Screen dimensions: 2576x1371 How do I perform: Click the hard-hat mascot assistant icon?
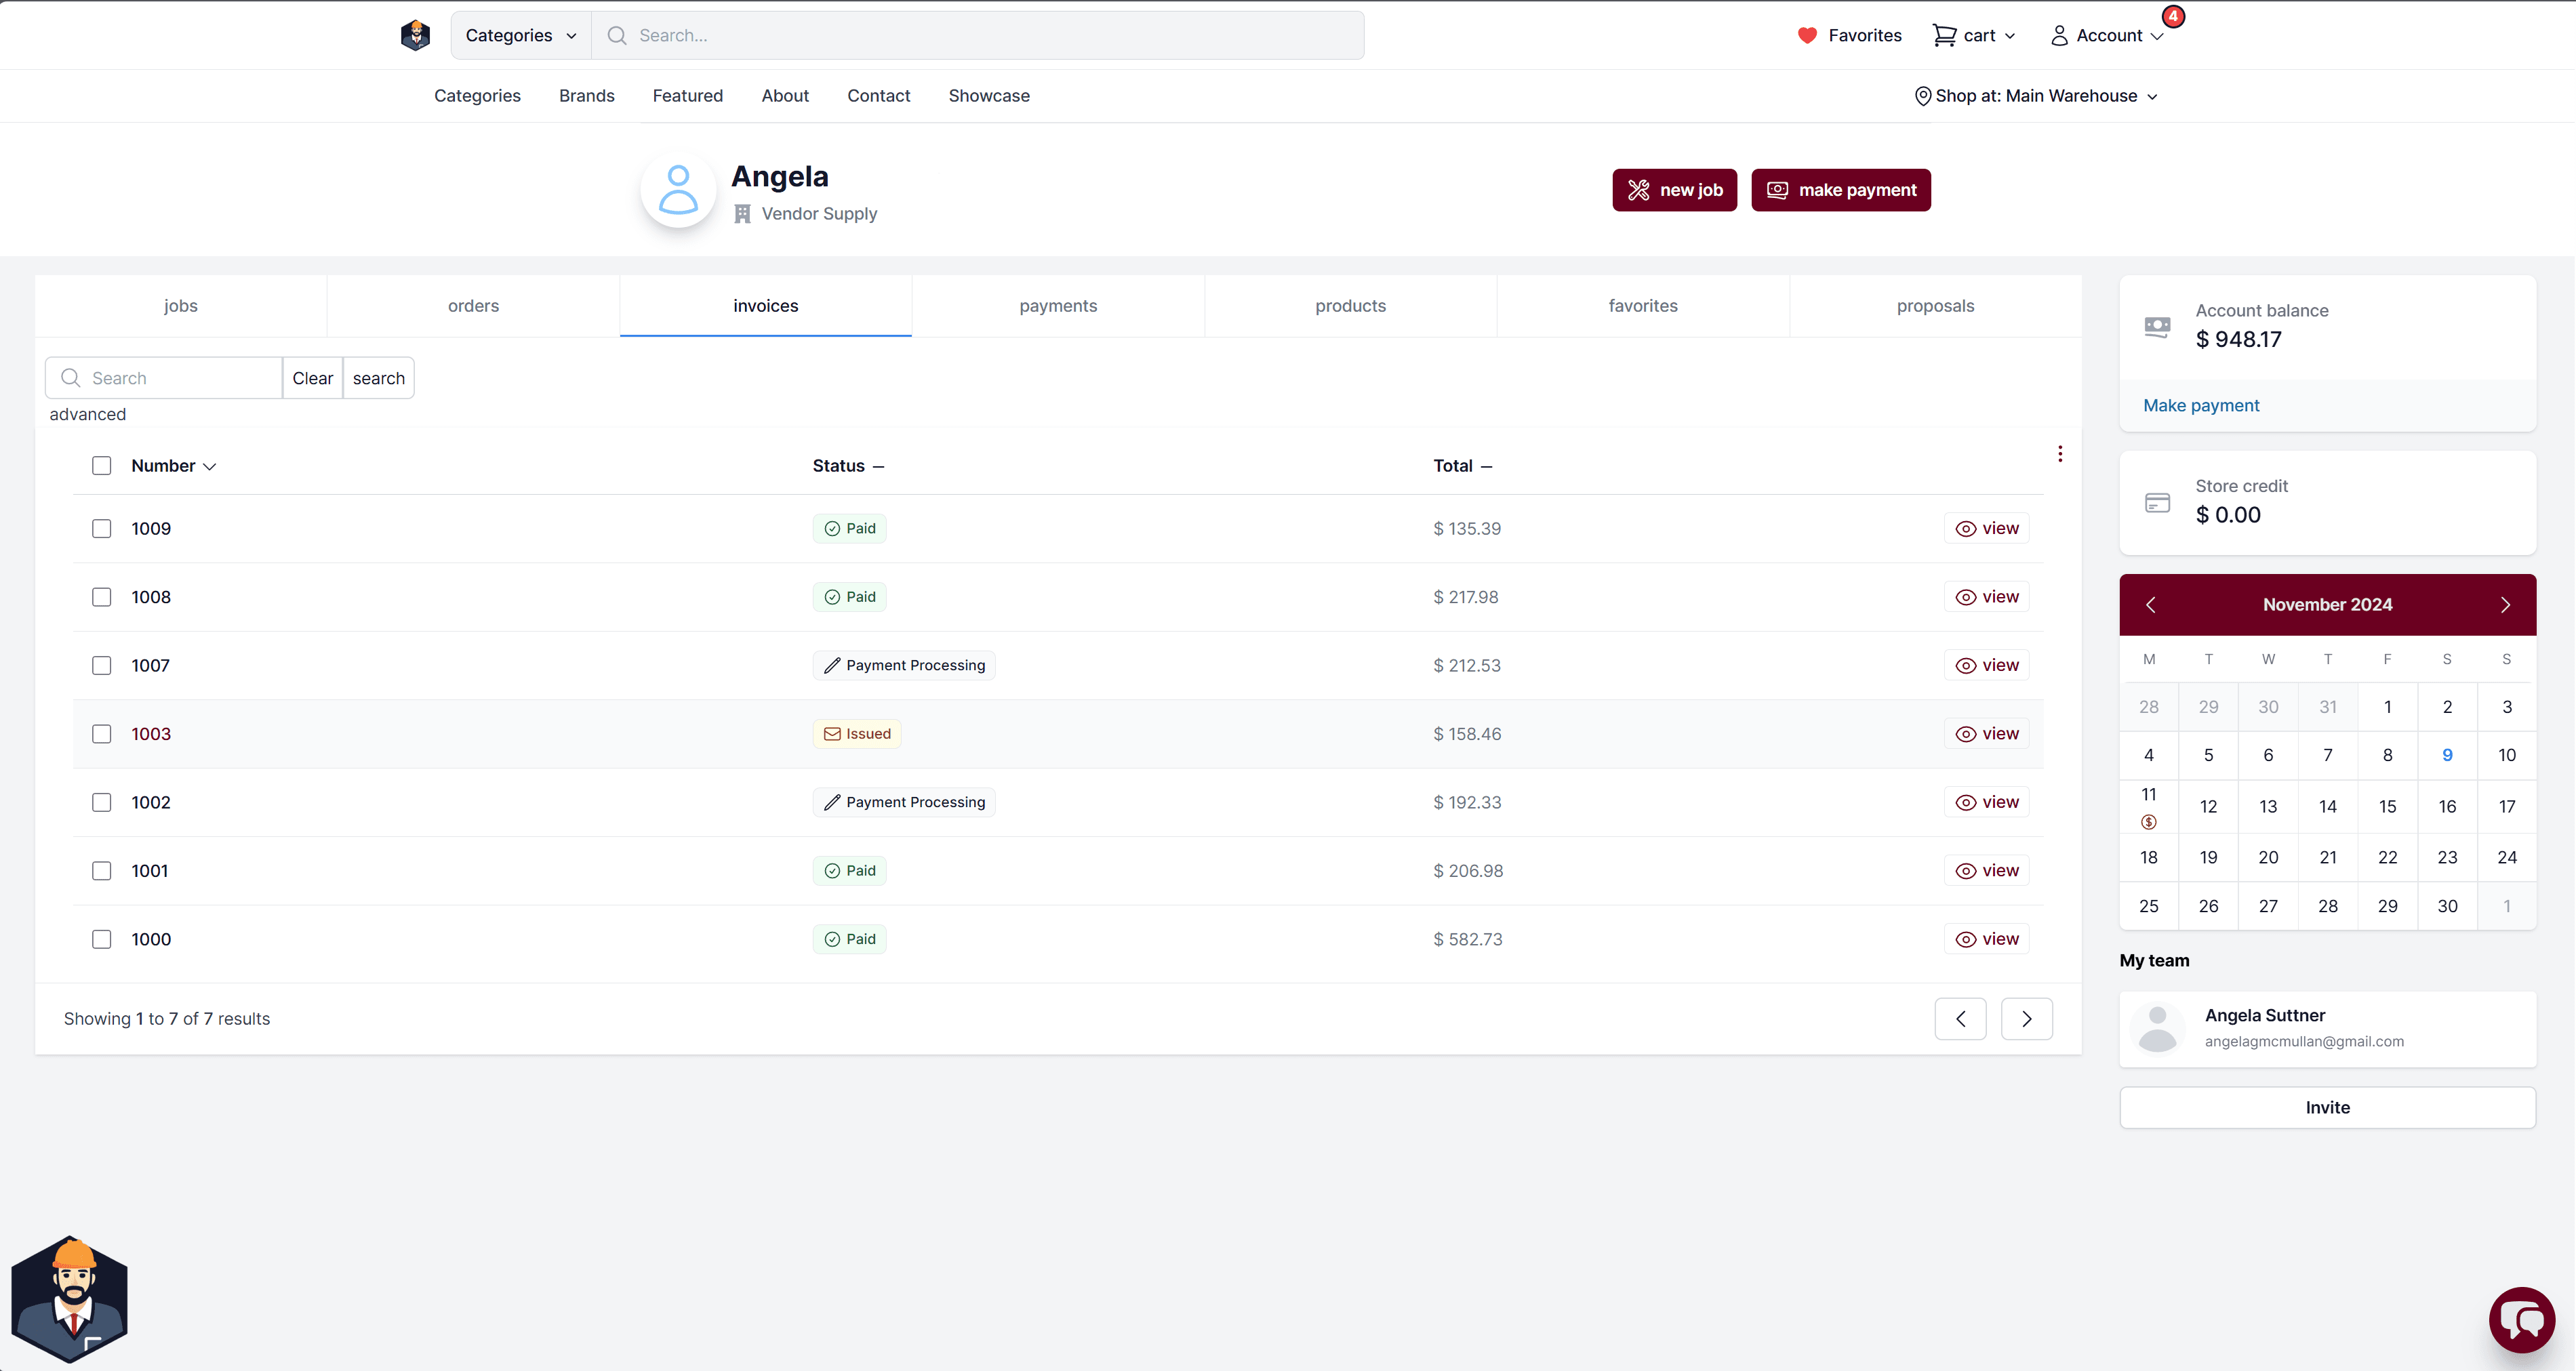click(x=70, y=1299)
